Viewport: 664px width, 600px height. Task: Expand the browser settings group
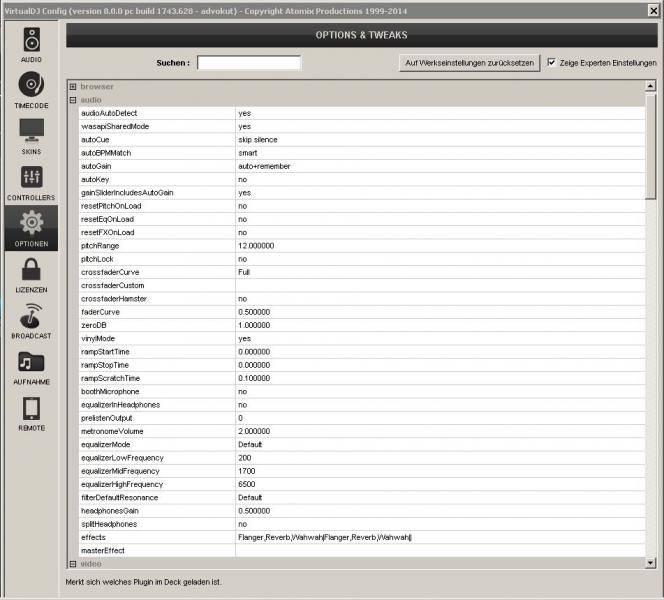(73, 86)
